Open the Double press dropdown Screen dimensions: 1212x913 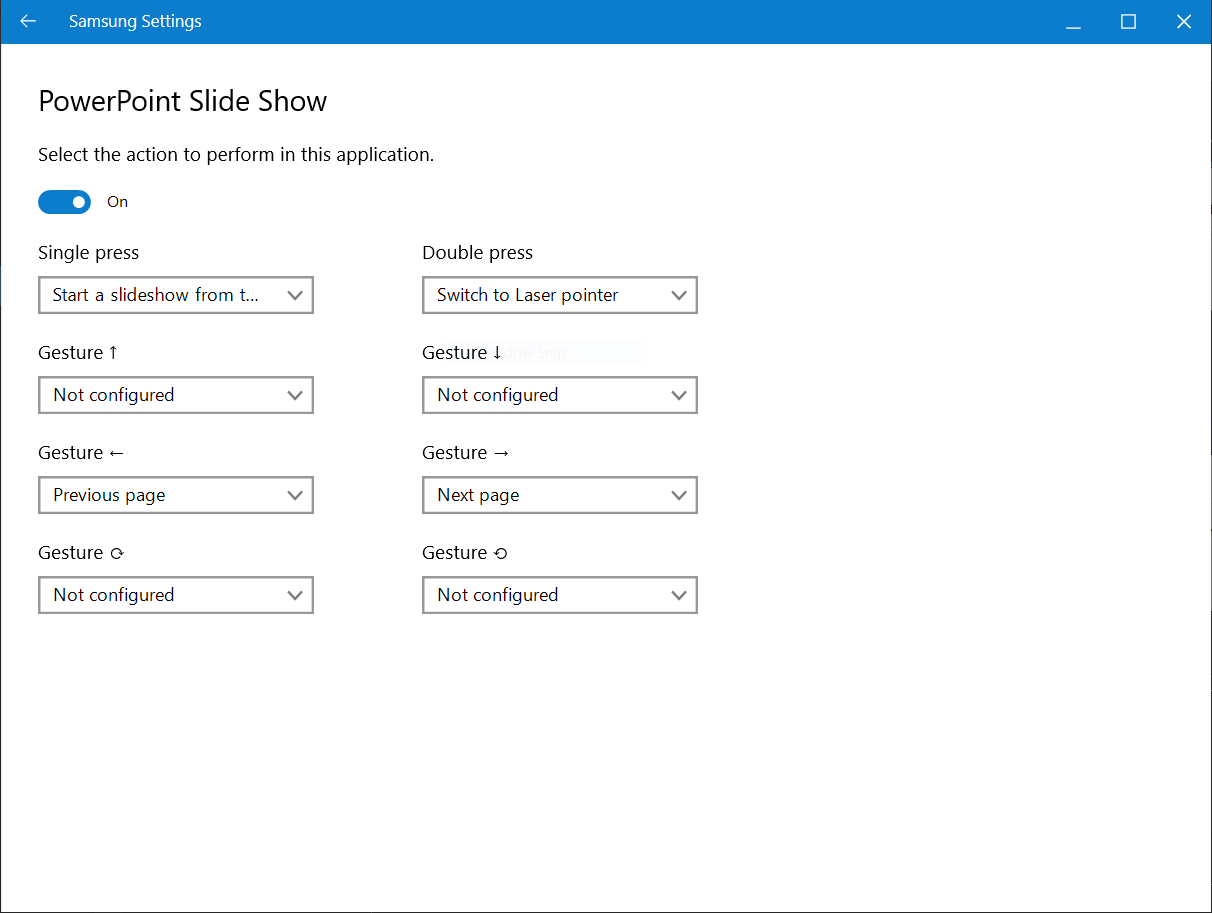(560, 295)
